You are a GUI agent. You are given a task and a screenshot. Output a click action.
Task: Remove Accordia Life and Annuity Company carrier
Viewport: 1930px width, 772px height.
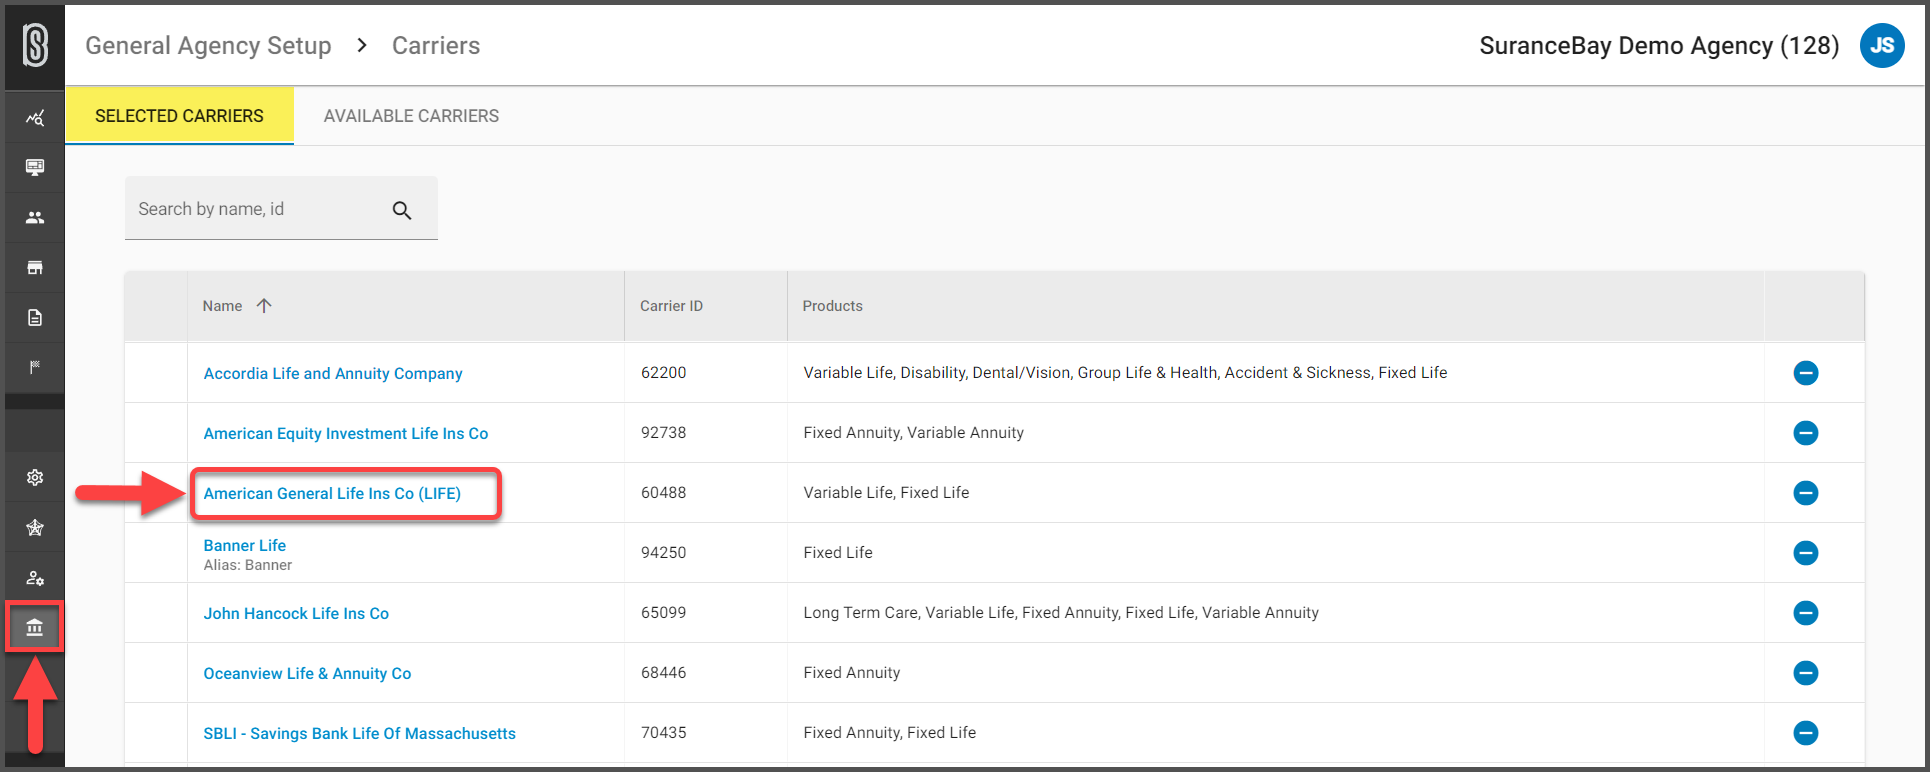1806,373
